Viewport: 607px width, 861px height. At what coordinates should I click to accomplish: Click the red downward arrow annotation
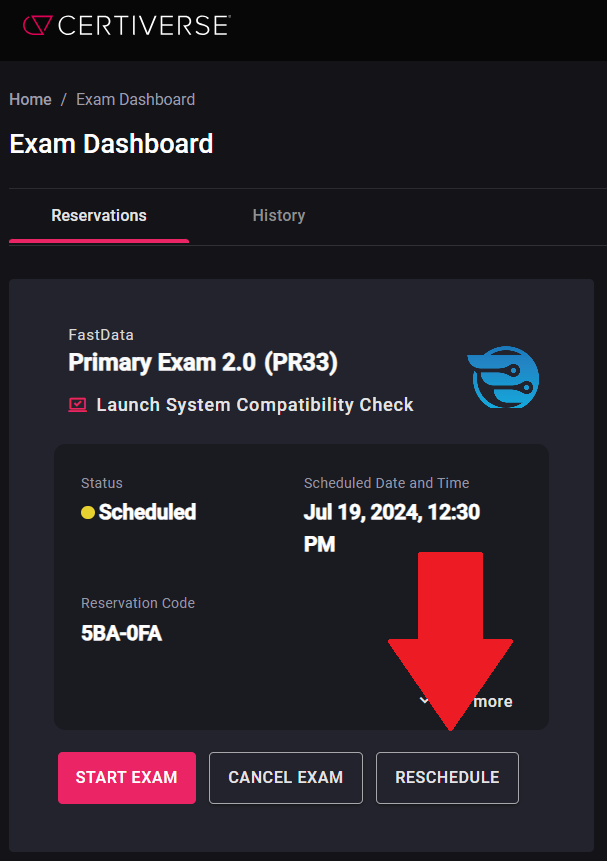pyautogui.click(x=450, y=641)
